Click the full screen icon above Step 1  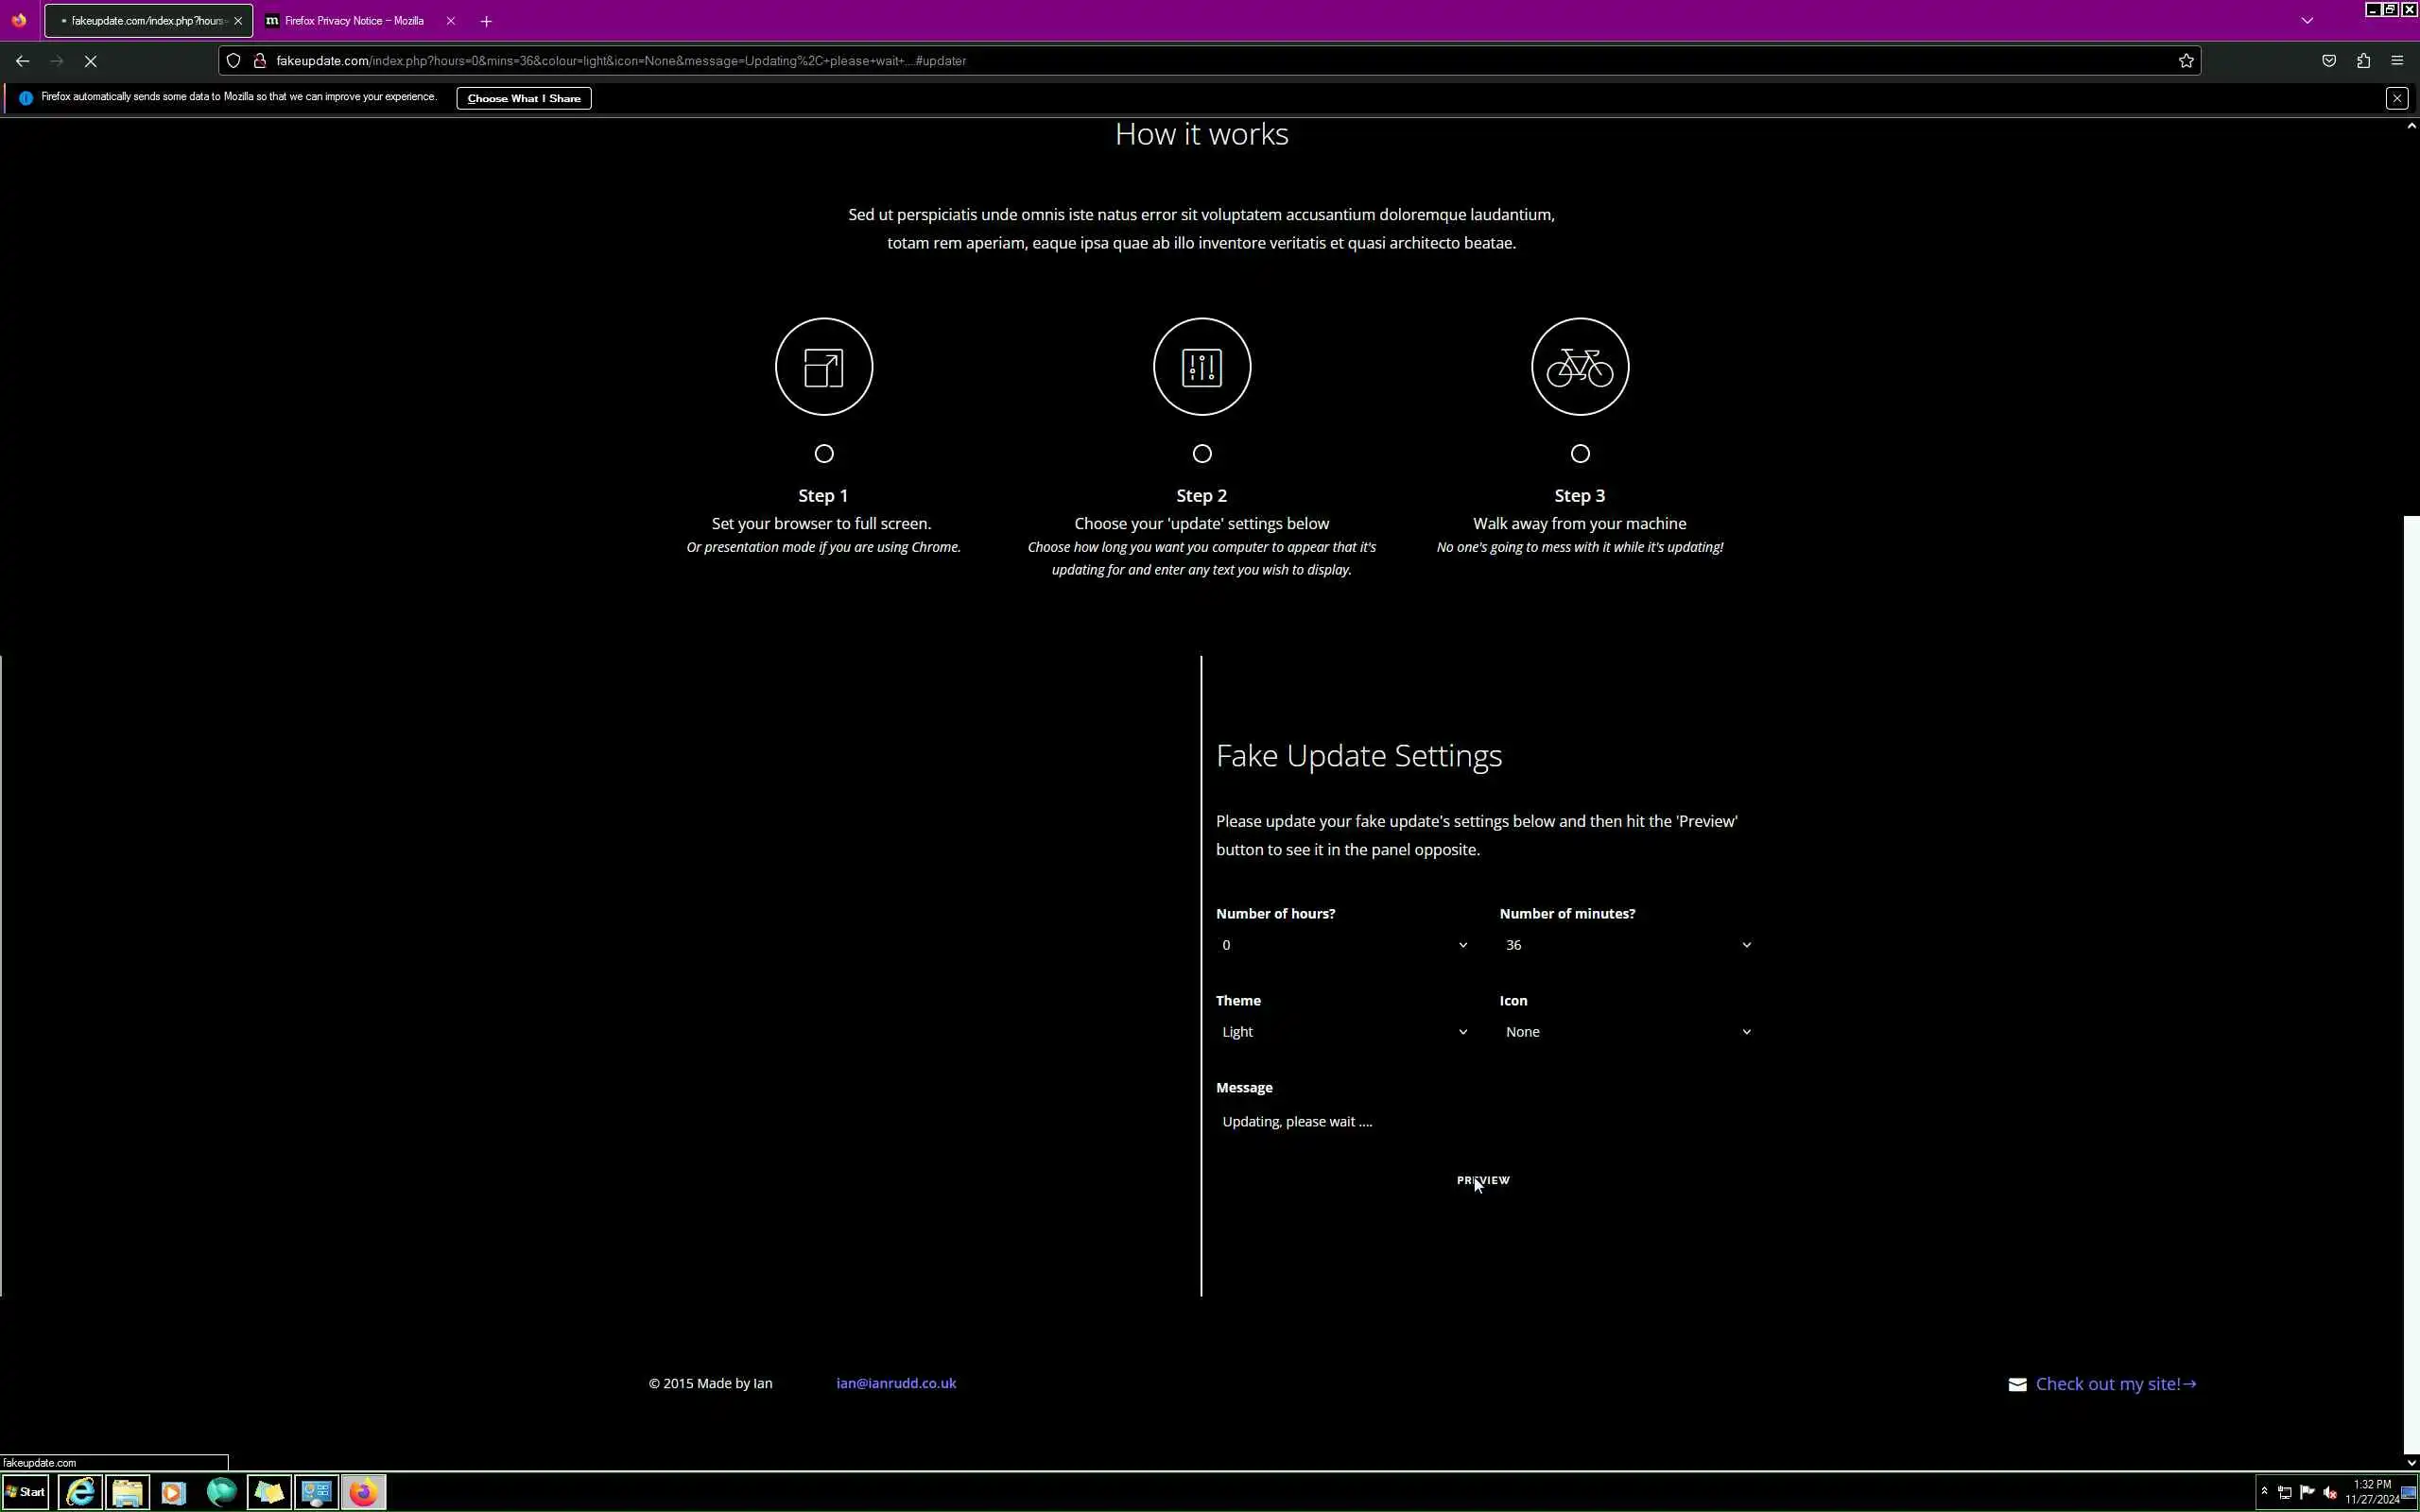[823, 367]
